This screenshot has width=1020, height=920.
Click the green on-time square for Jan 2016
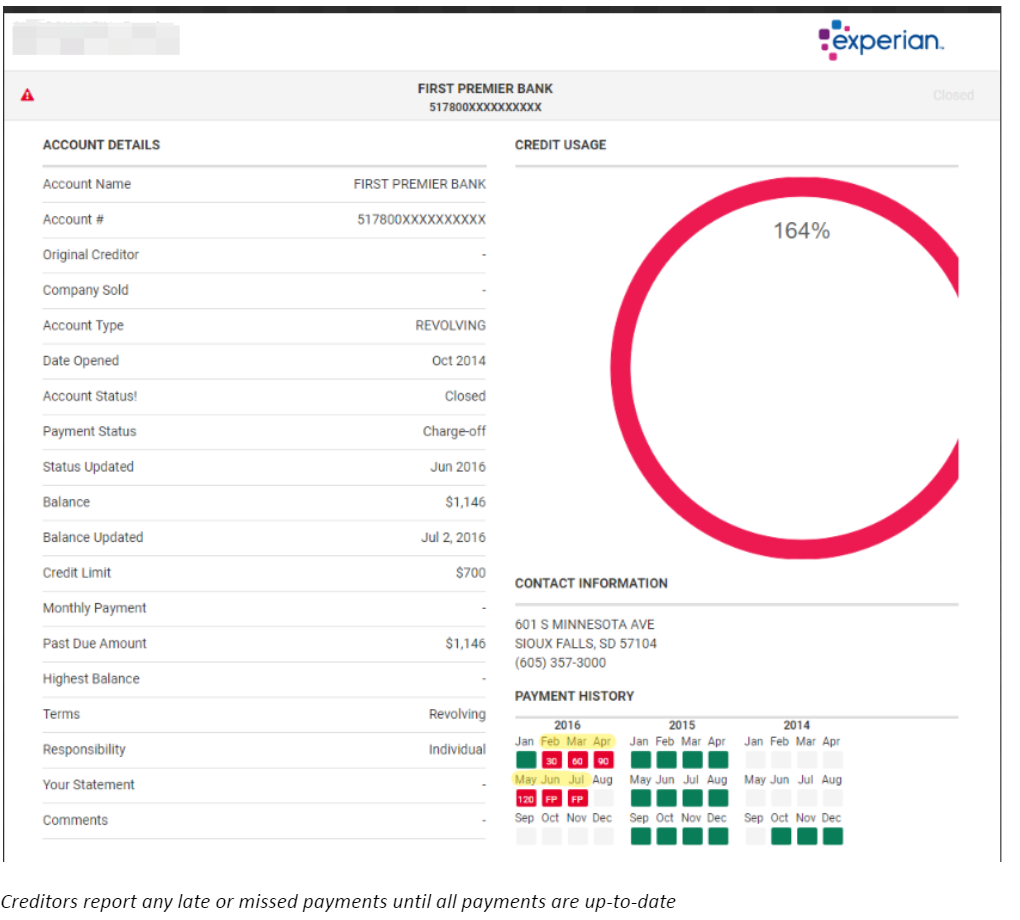(526, 760)
